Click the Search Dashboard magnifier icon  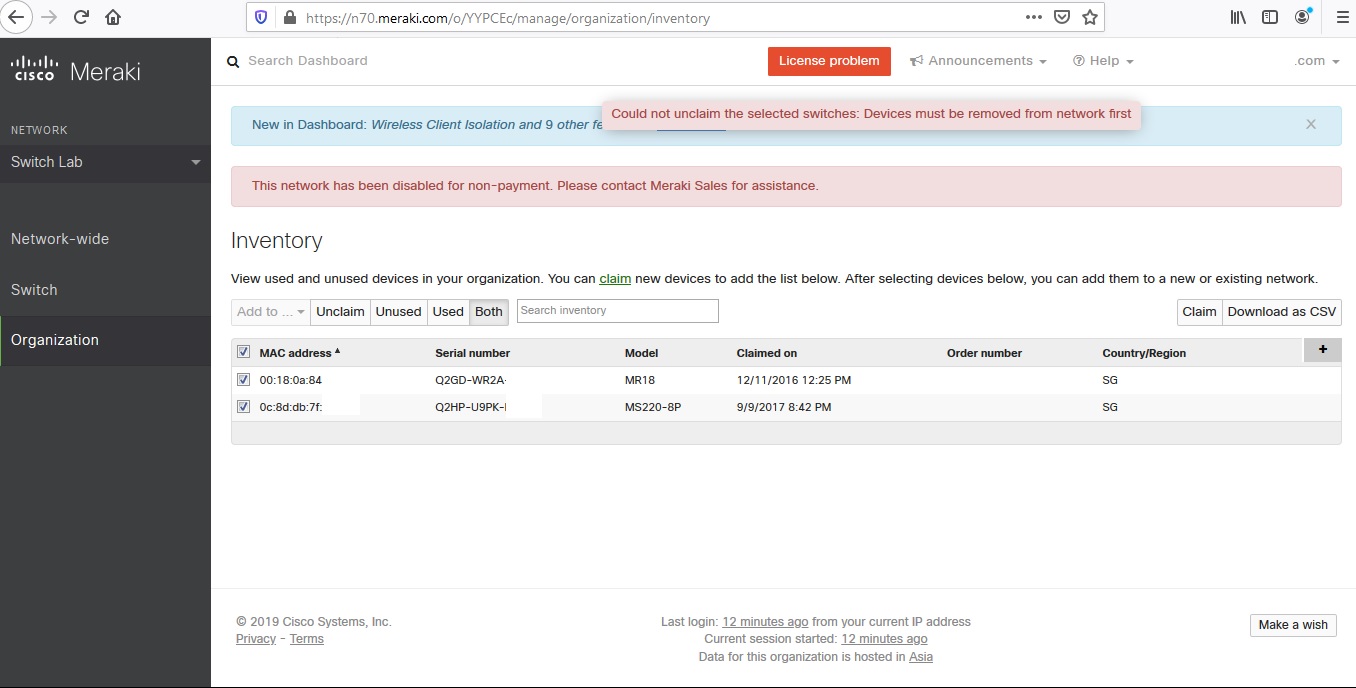pos(232,60)
